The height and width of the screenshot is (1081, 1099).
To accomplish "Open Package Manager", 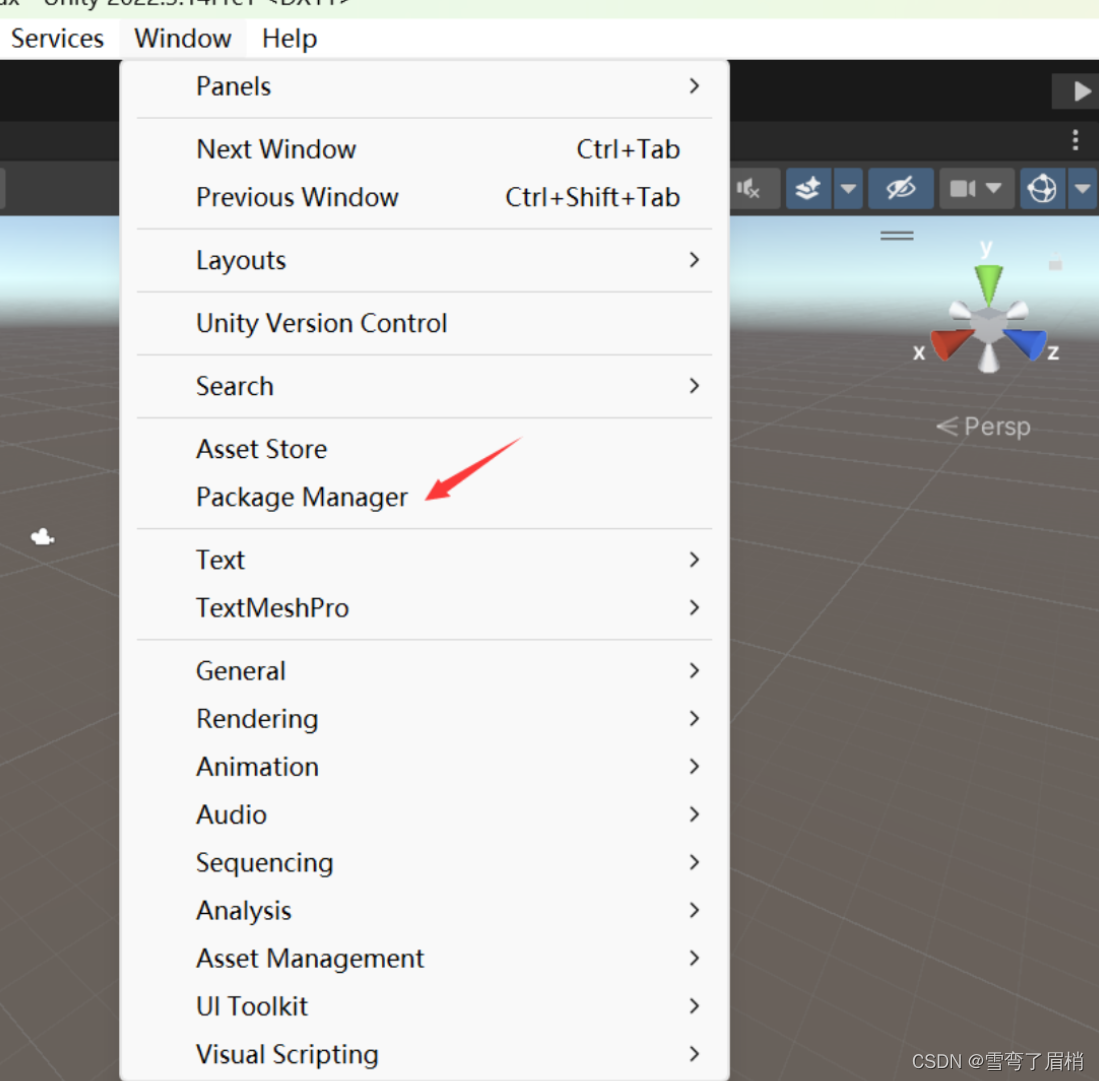I will coord(425,497).
